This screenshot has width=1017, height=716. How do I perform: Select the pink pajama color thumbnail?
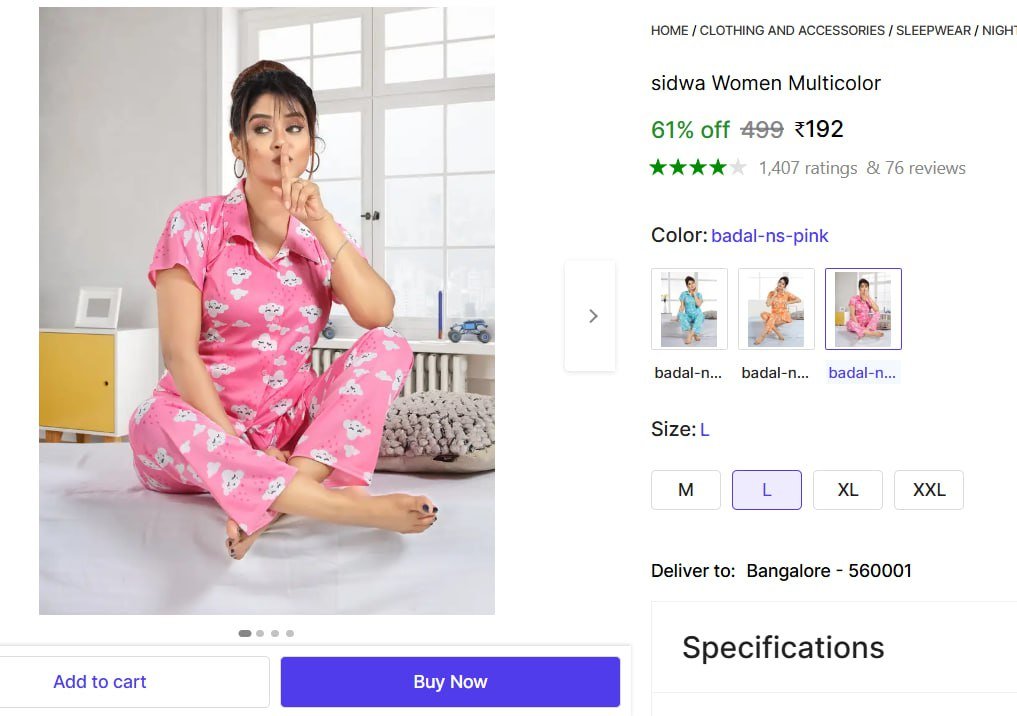pyautogui.click(x=863, y=309)
